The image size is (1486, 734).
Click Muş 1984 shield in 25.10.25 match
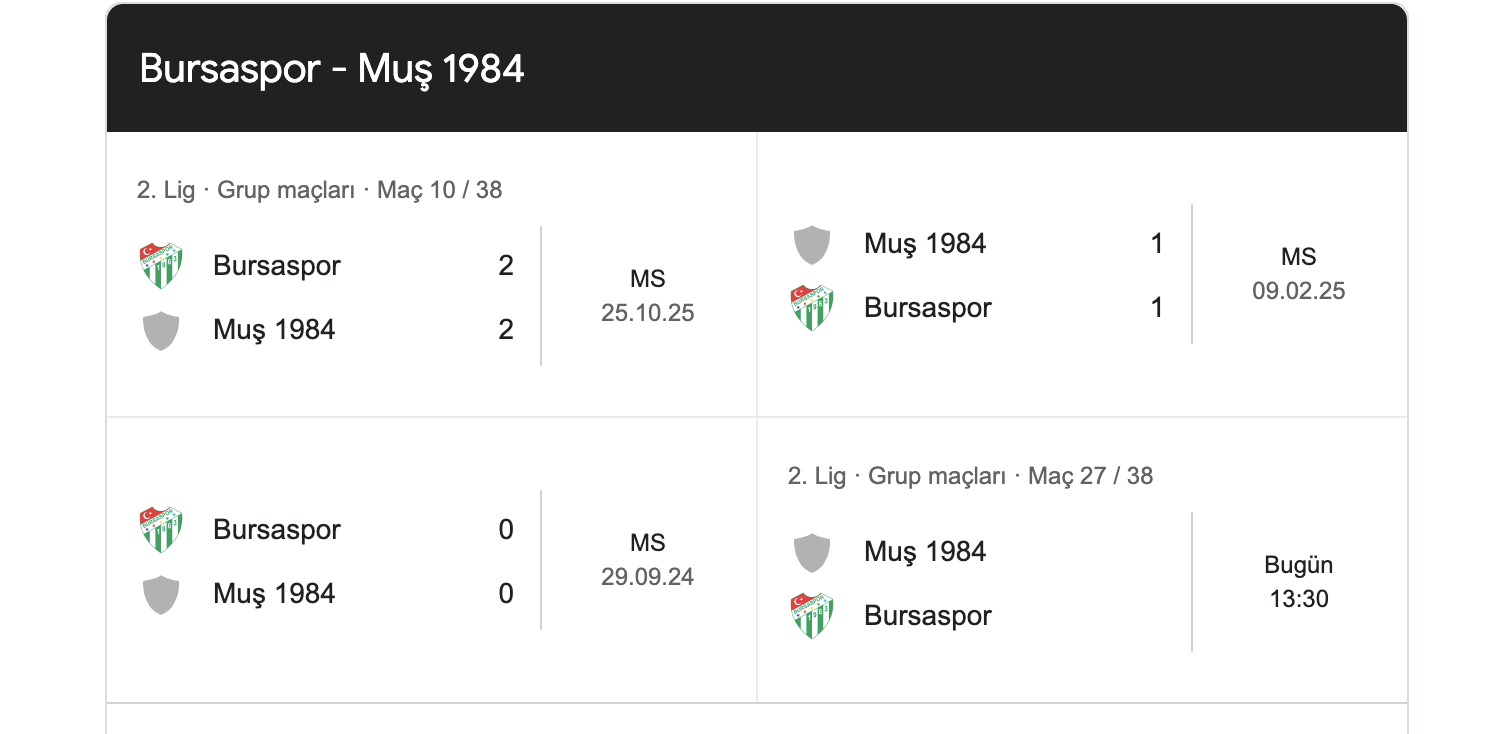point(160,331)
